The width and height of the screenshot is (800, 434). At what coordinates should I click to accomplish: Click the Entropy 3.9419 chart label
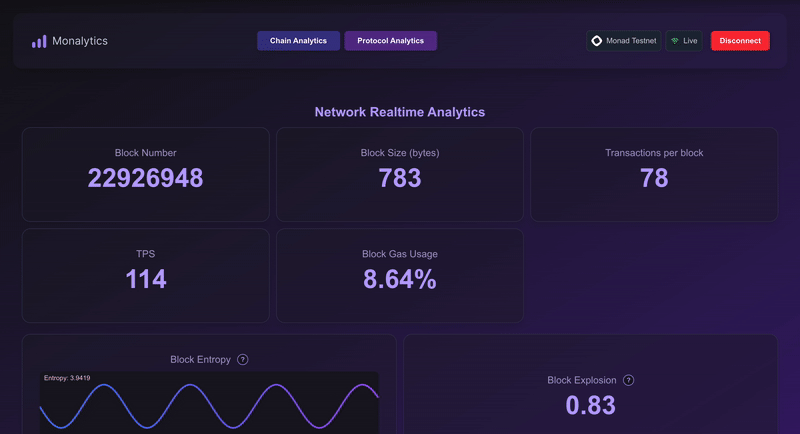[67, 378]
